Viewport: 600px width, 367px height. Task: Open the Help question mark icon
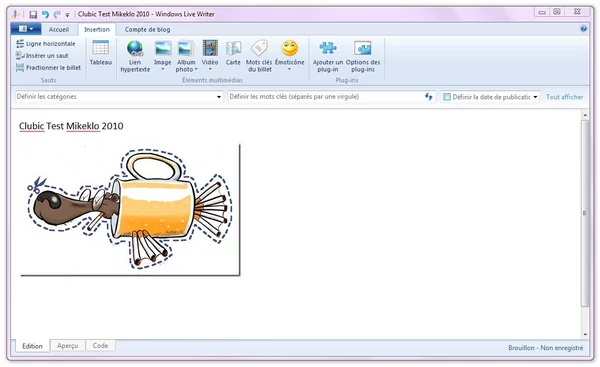[583, 29]
